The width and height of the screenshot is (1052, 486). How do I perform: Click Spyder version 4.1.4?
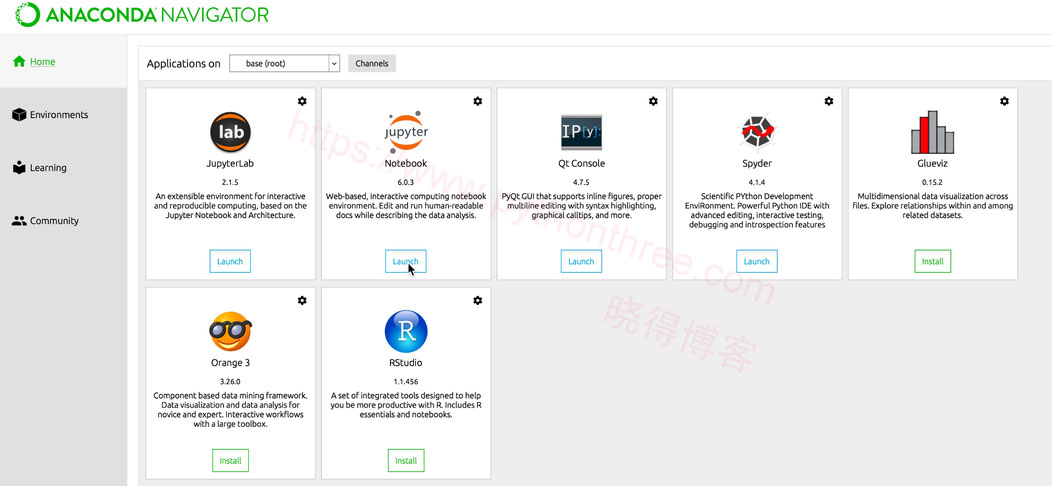[757, 182]
